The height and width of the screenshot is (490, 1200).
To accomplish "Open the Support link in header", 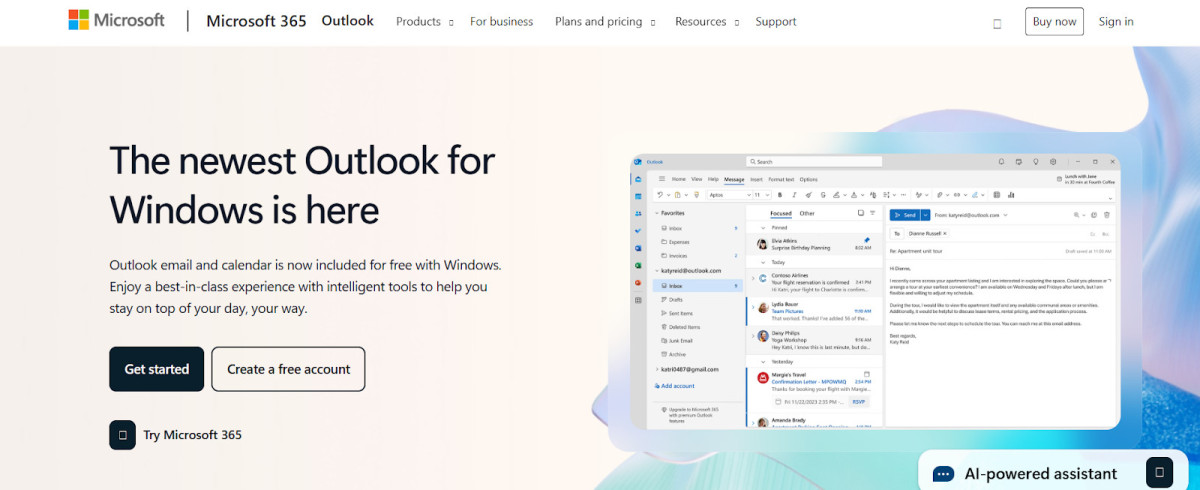I will pos(776,22).
